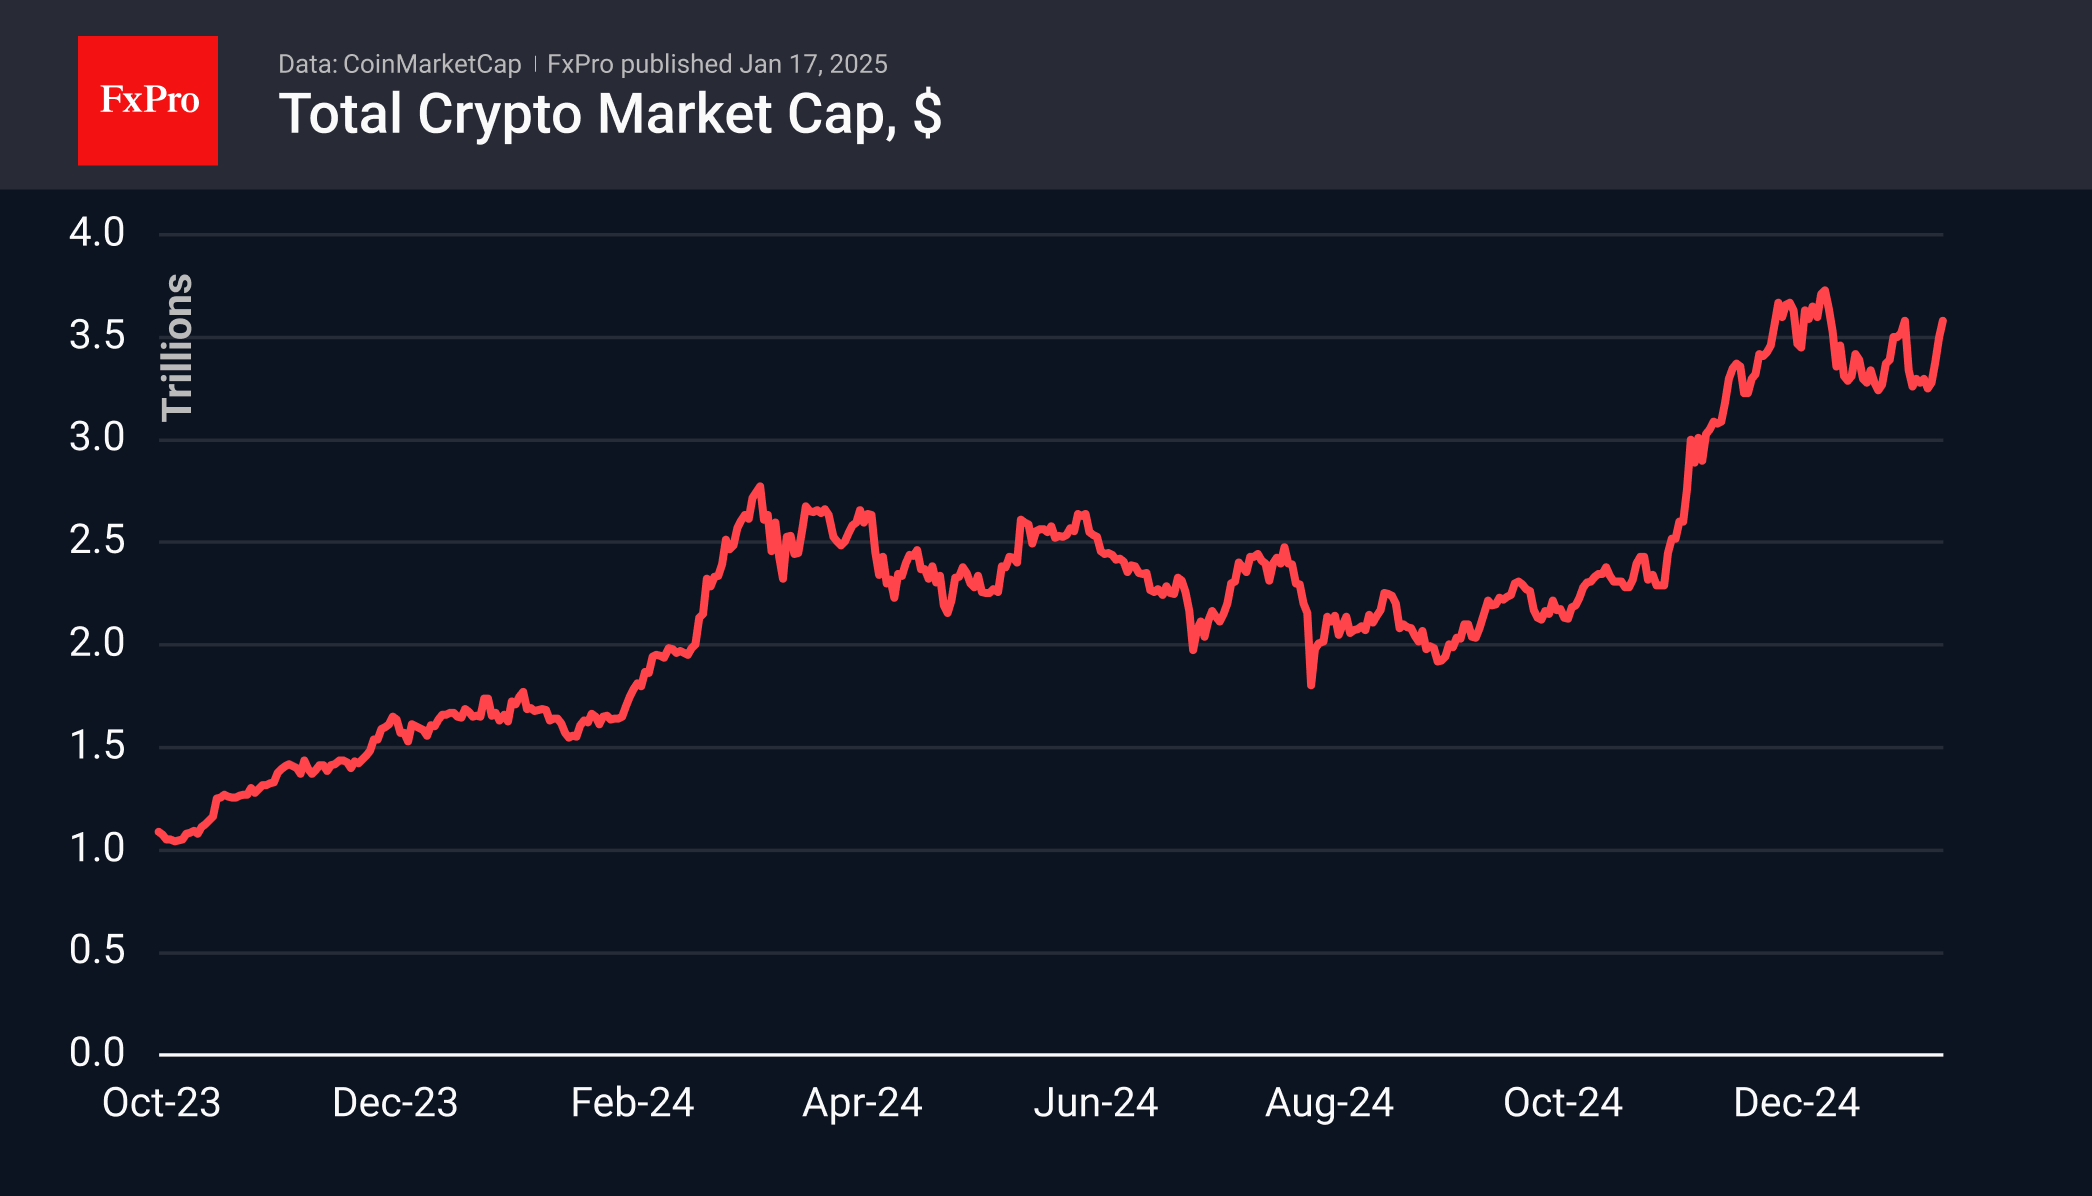2092x1196 pixels.
Task: Select the Dec-23 x-axis label
Action: point(395,1102)
